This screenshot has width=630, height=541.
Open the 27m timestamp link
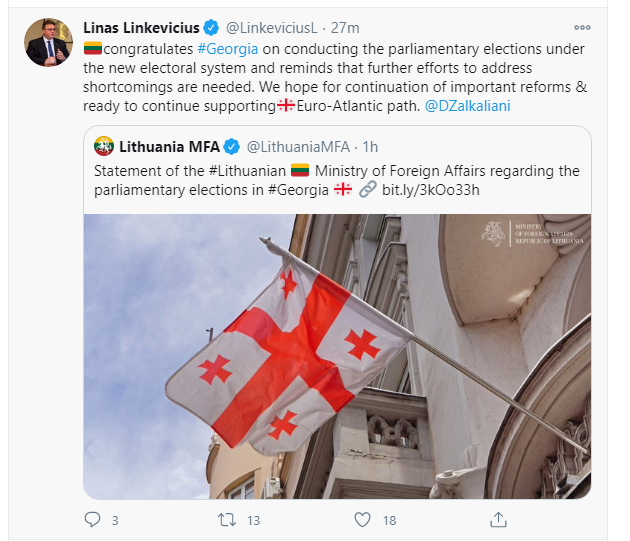[x=345, y=28]
